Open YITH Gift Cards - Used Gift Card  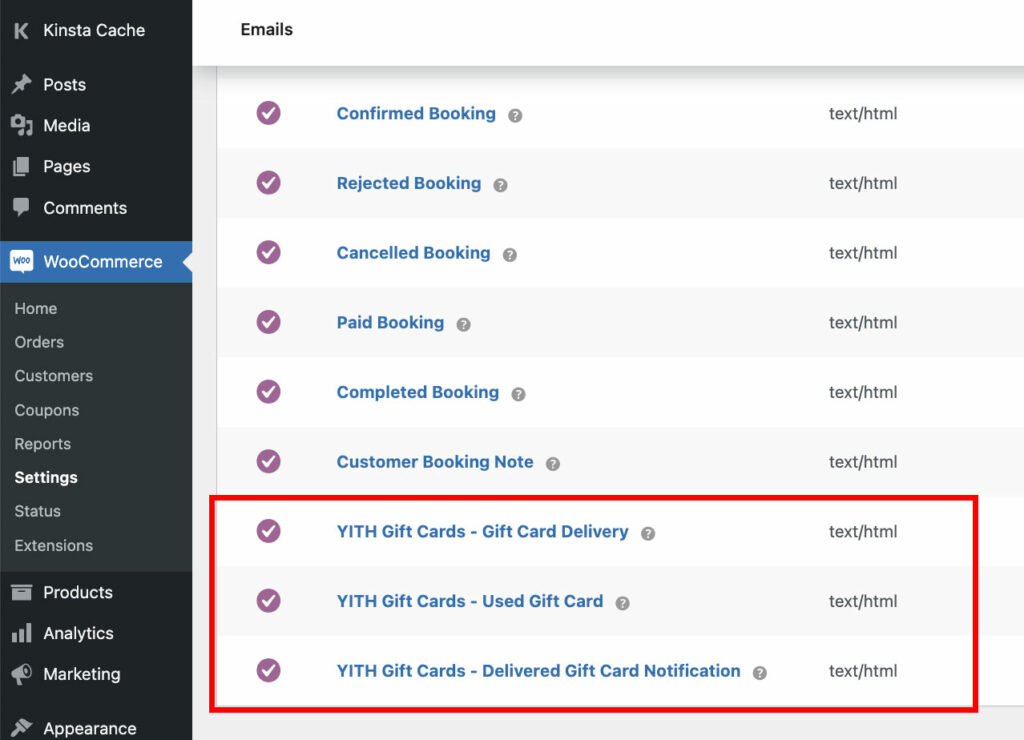pyautogui.click(x=470, y=602)
